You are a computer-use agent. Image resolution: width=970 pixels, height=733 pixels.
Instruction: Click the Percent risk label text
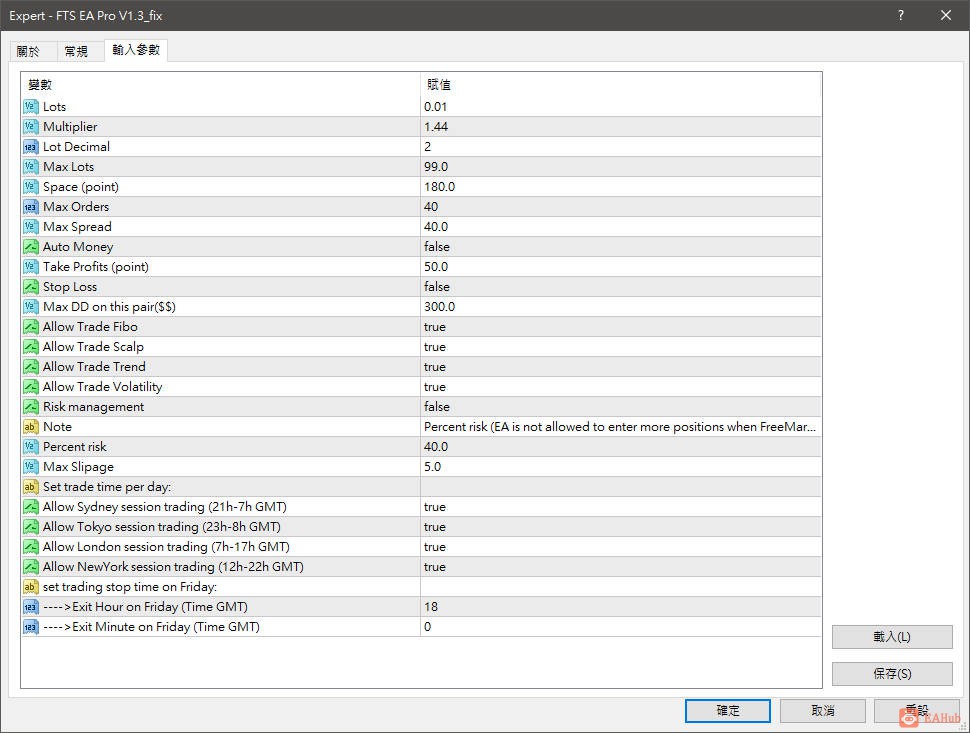(x=75, y=447)
